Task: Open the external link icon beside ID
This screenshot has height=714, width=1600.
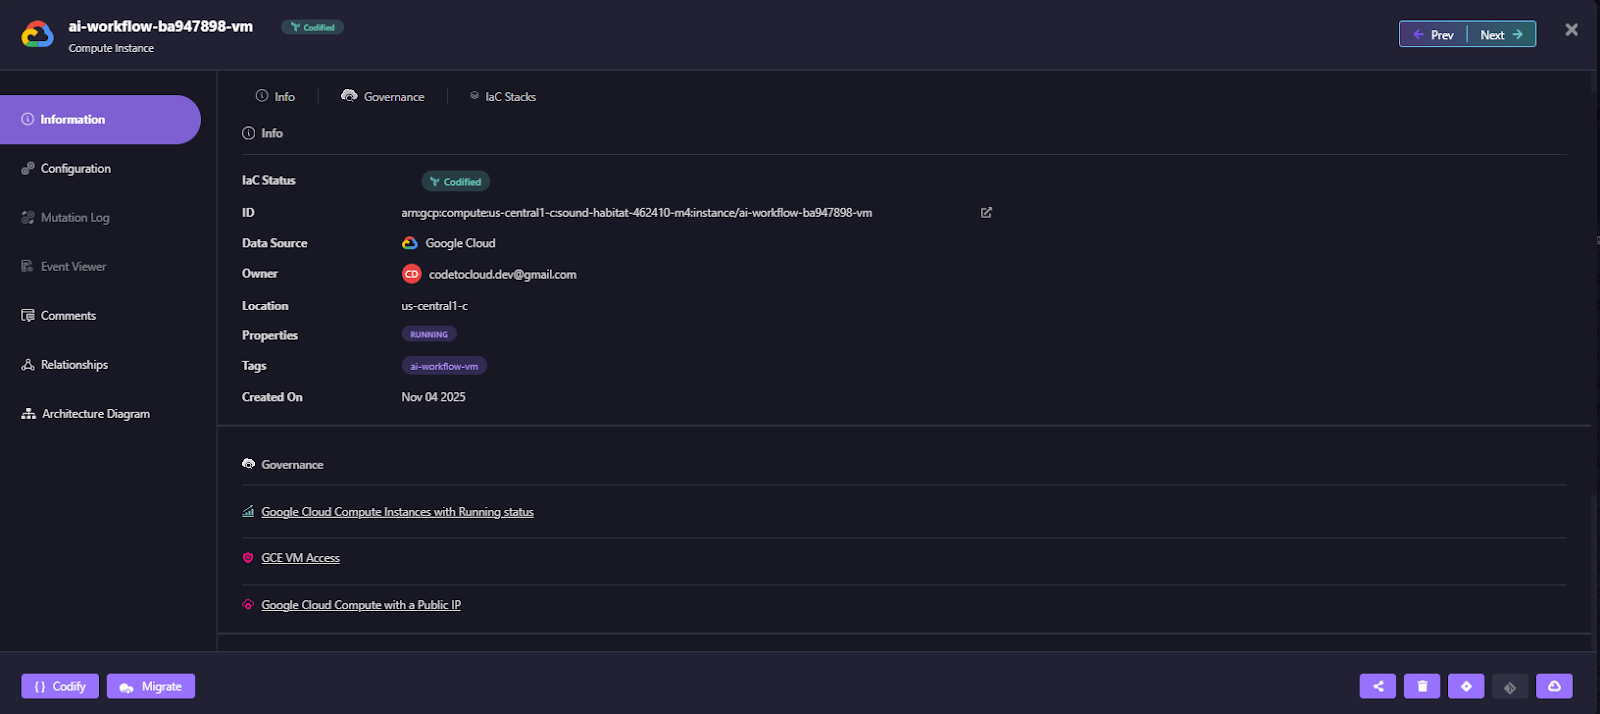Action: (986, 212)
